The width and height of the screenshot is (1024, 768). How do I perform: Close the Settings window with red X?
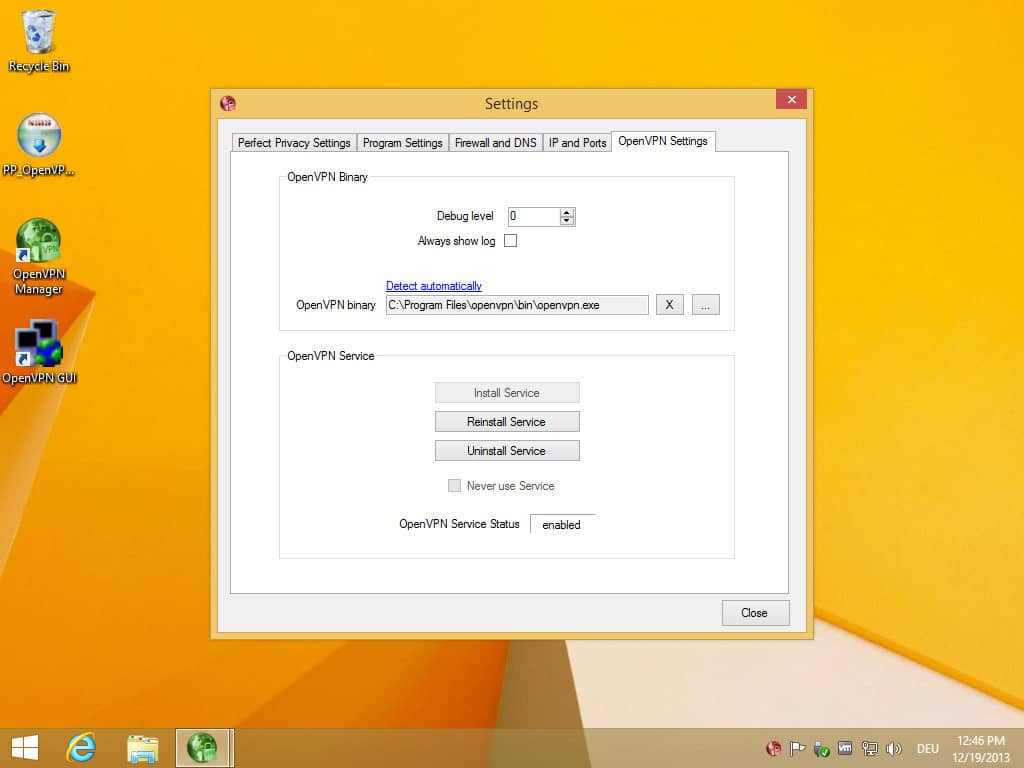792,99
